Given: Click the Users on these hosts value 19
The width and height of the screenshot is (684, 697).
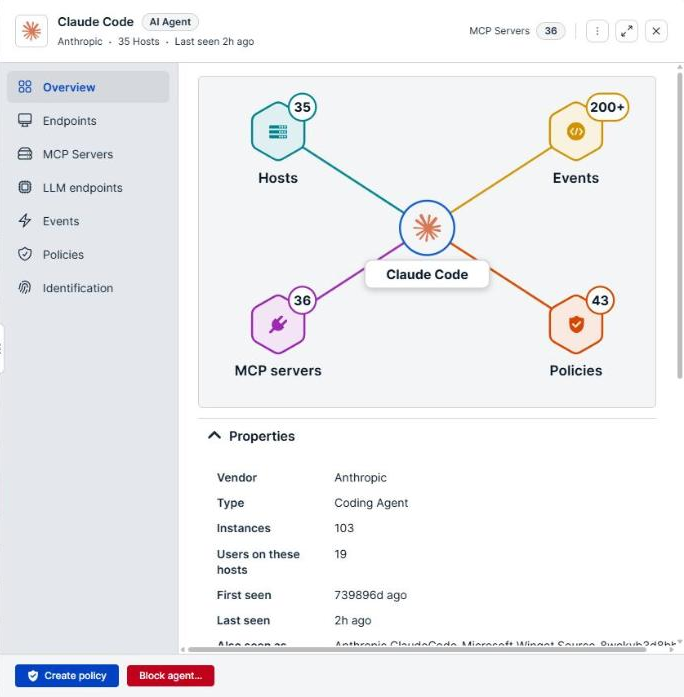Looking at the screenshot, I should [340, 554].
